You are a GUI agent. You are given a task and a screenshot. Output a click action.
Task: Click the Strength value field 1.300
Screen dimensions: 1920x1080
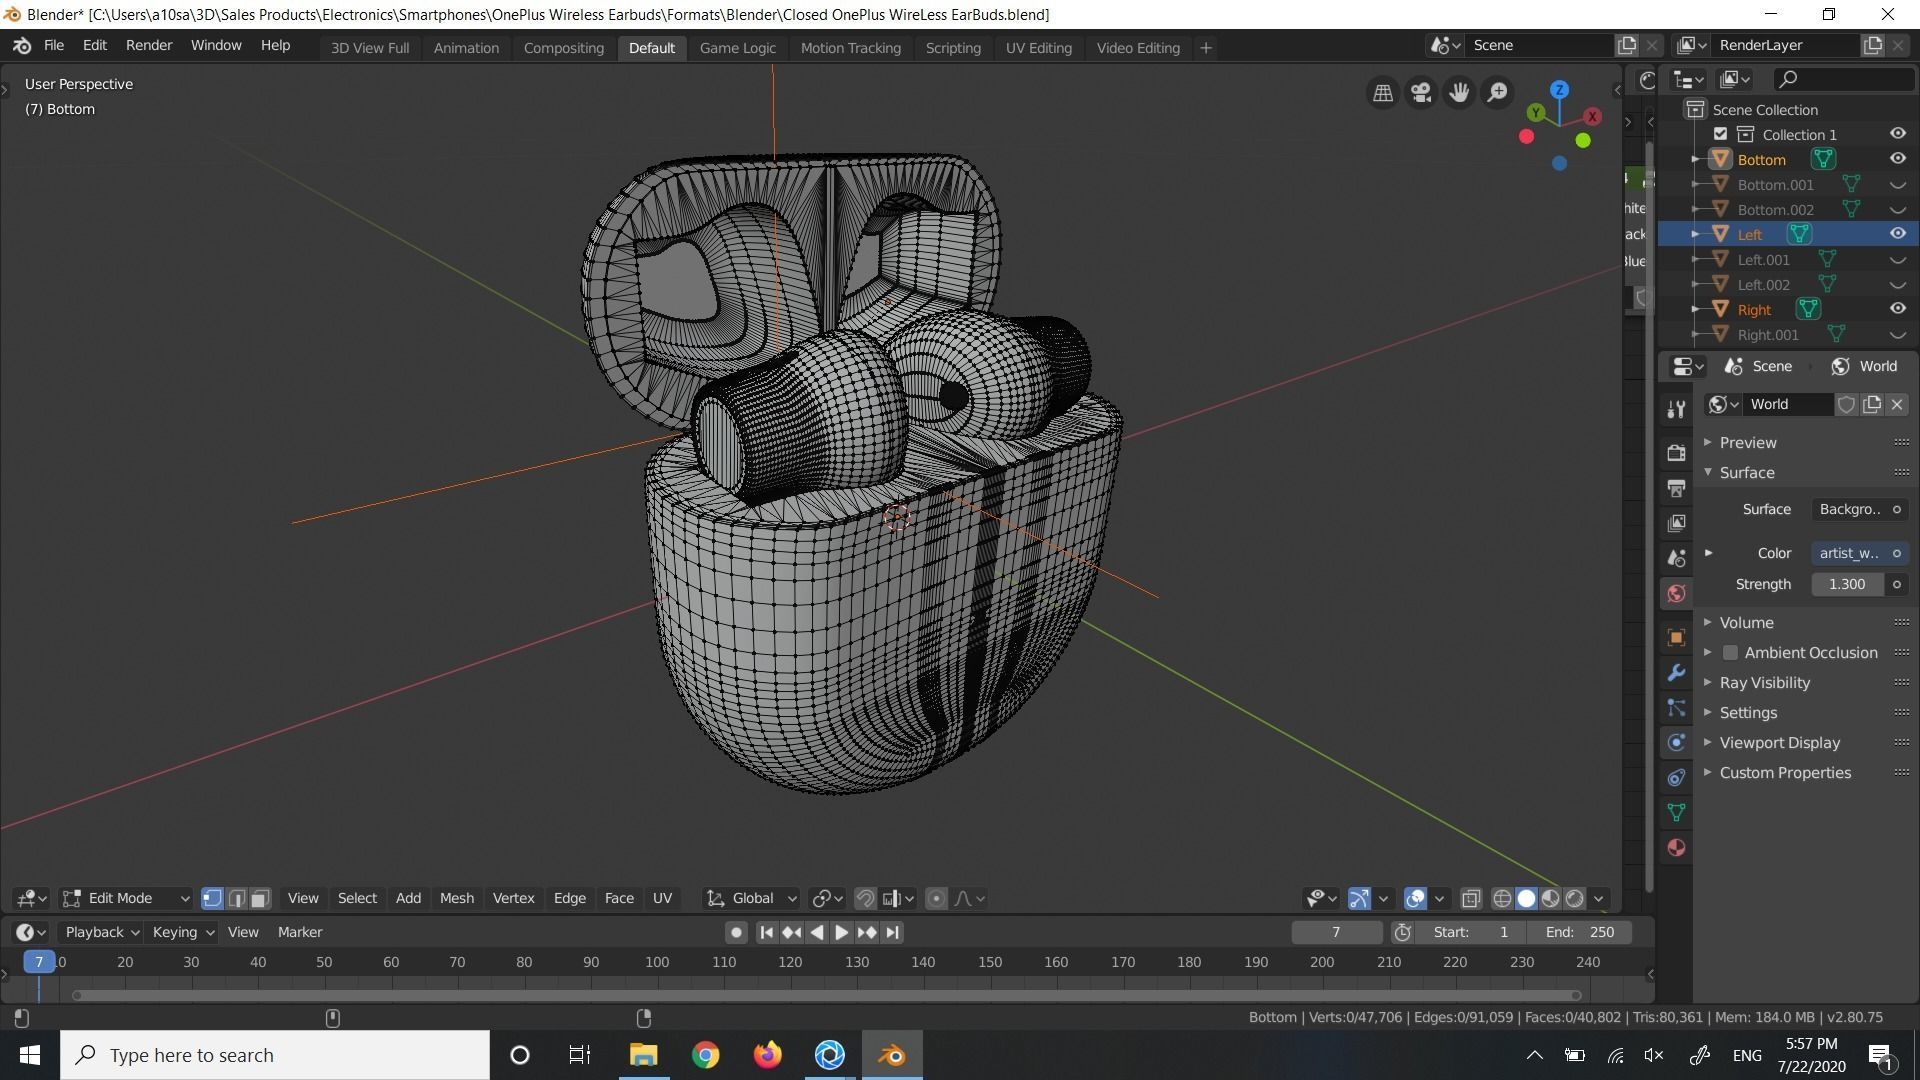click(x=1846, y=584)
